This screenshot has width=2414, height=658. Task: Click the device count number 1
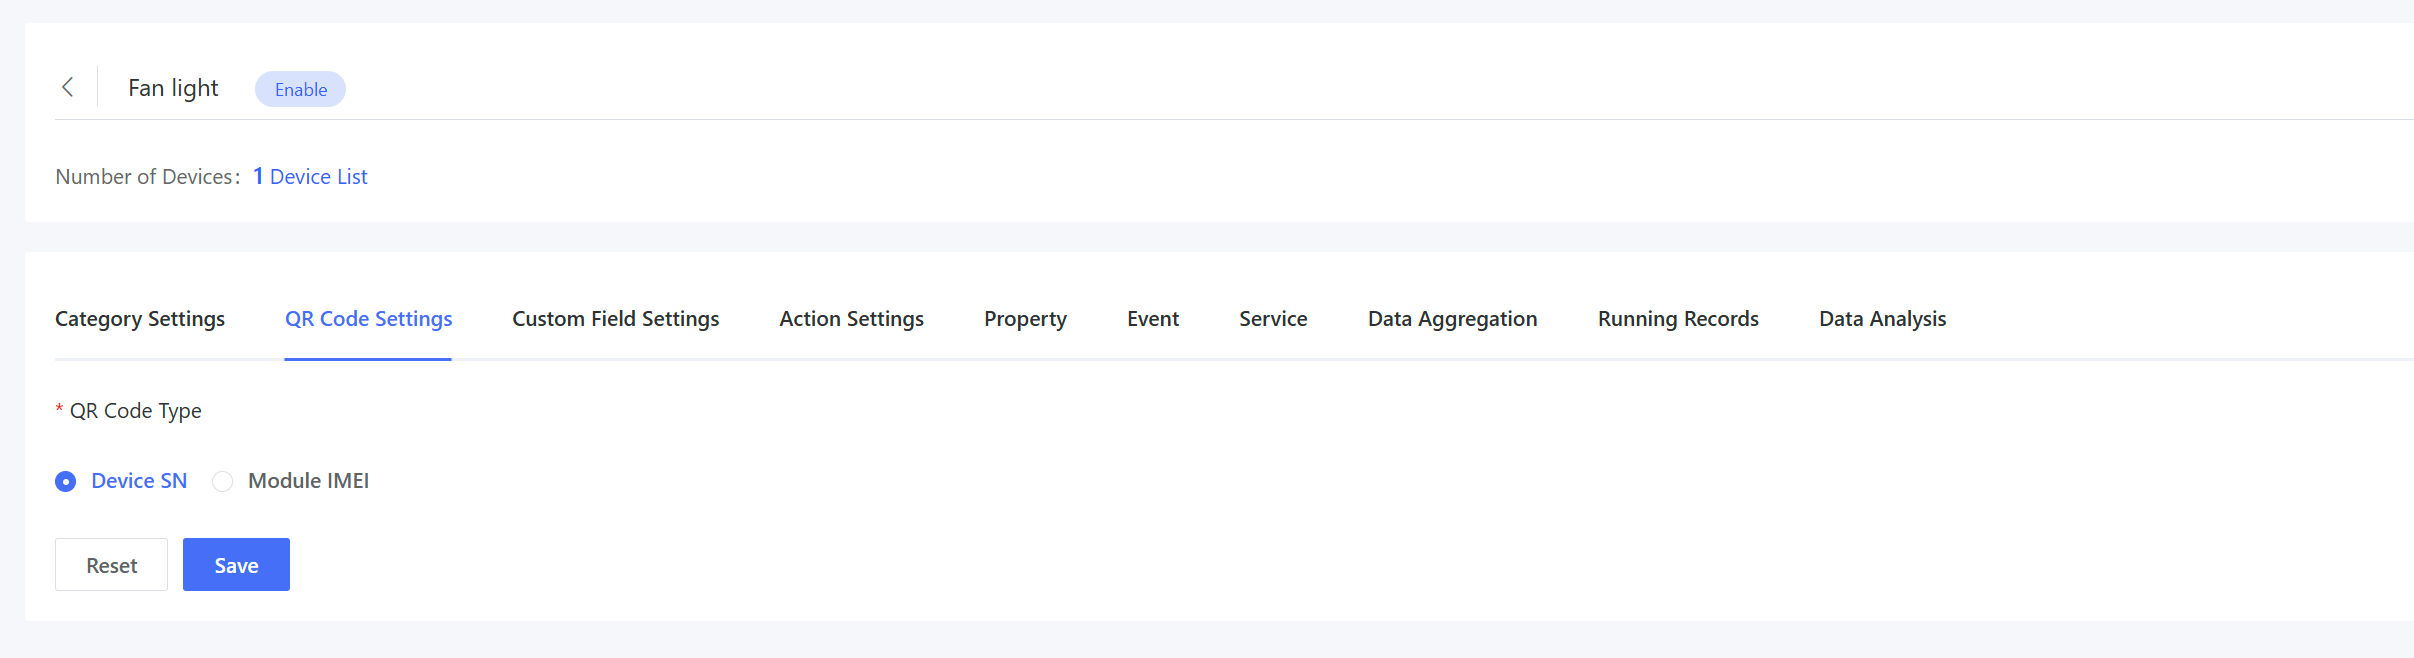pos(258,177)
